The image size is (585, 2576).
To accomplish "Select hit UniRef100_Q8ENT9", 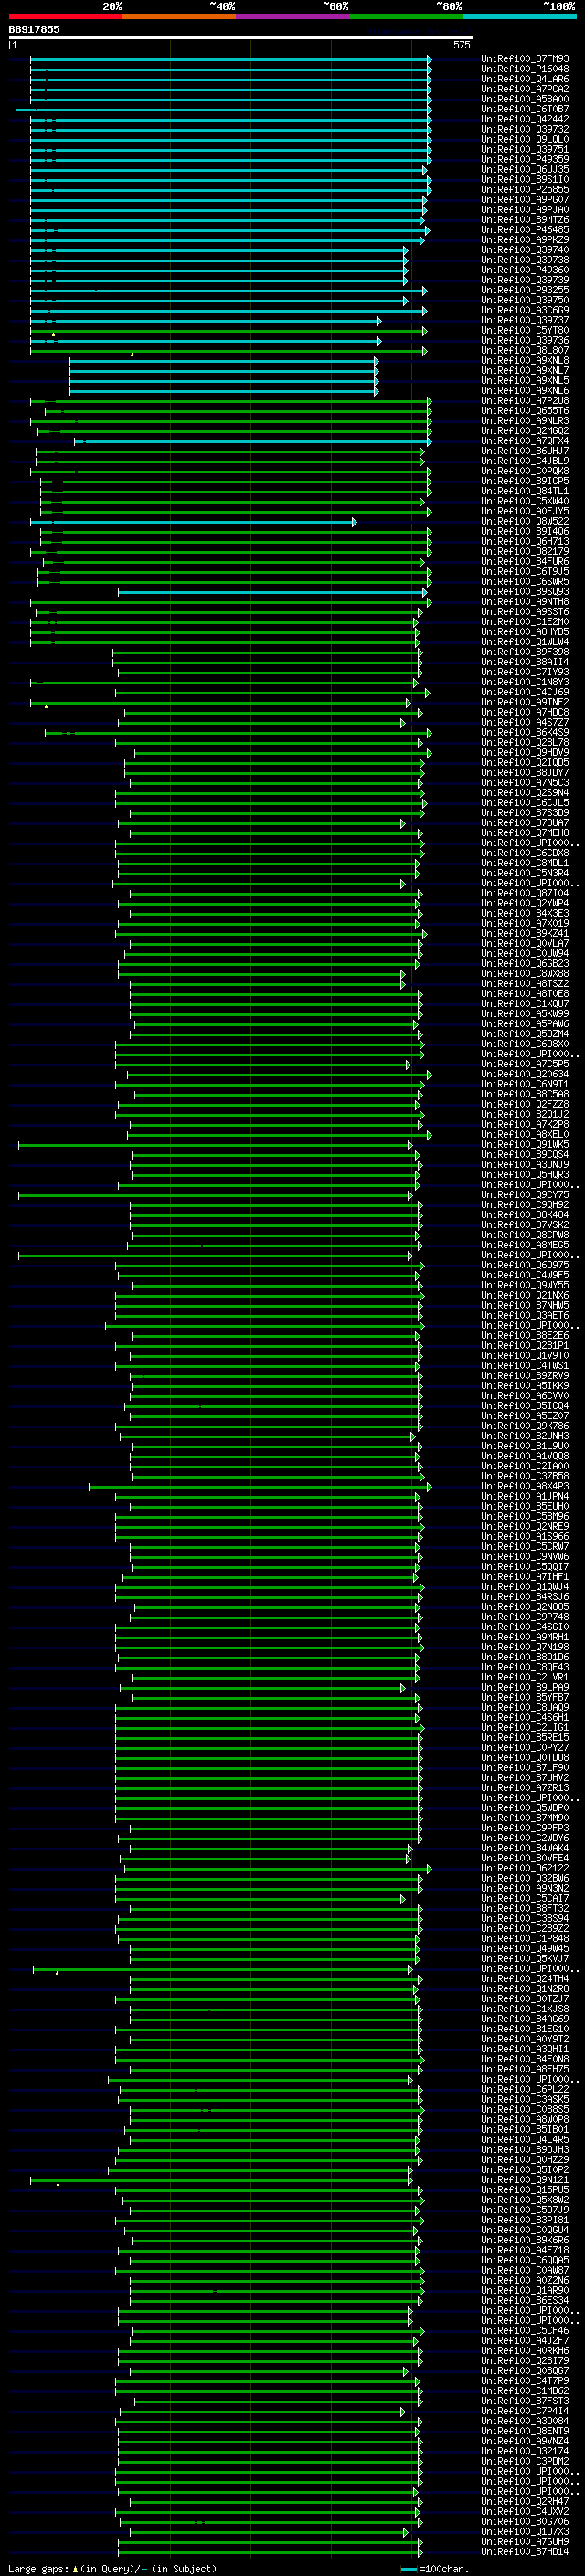I will [525, 2431].
